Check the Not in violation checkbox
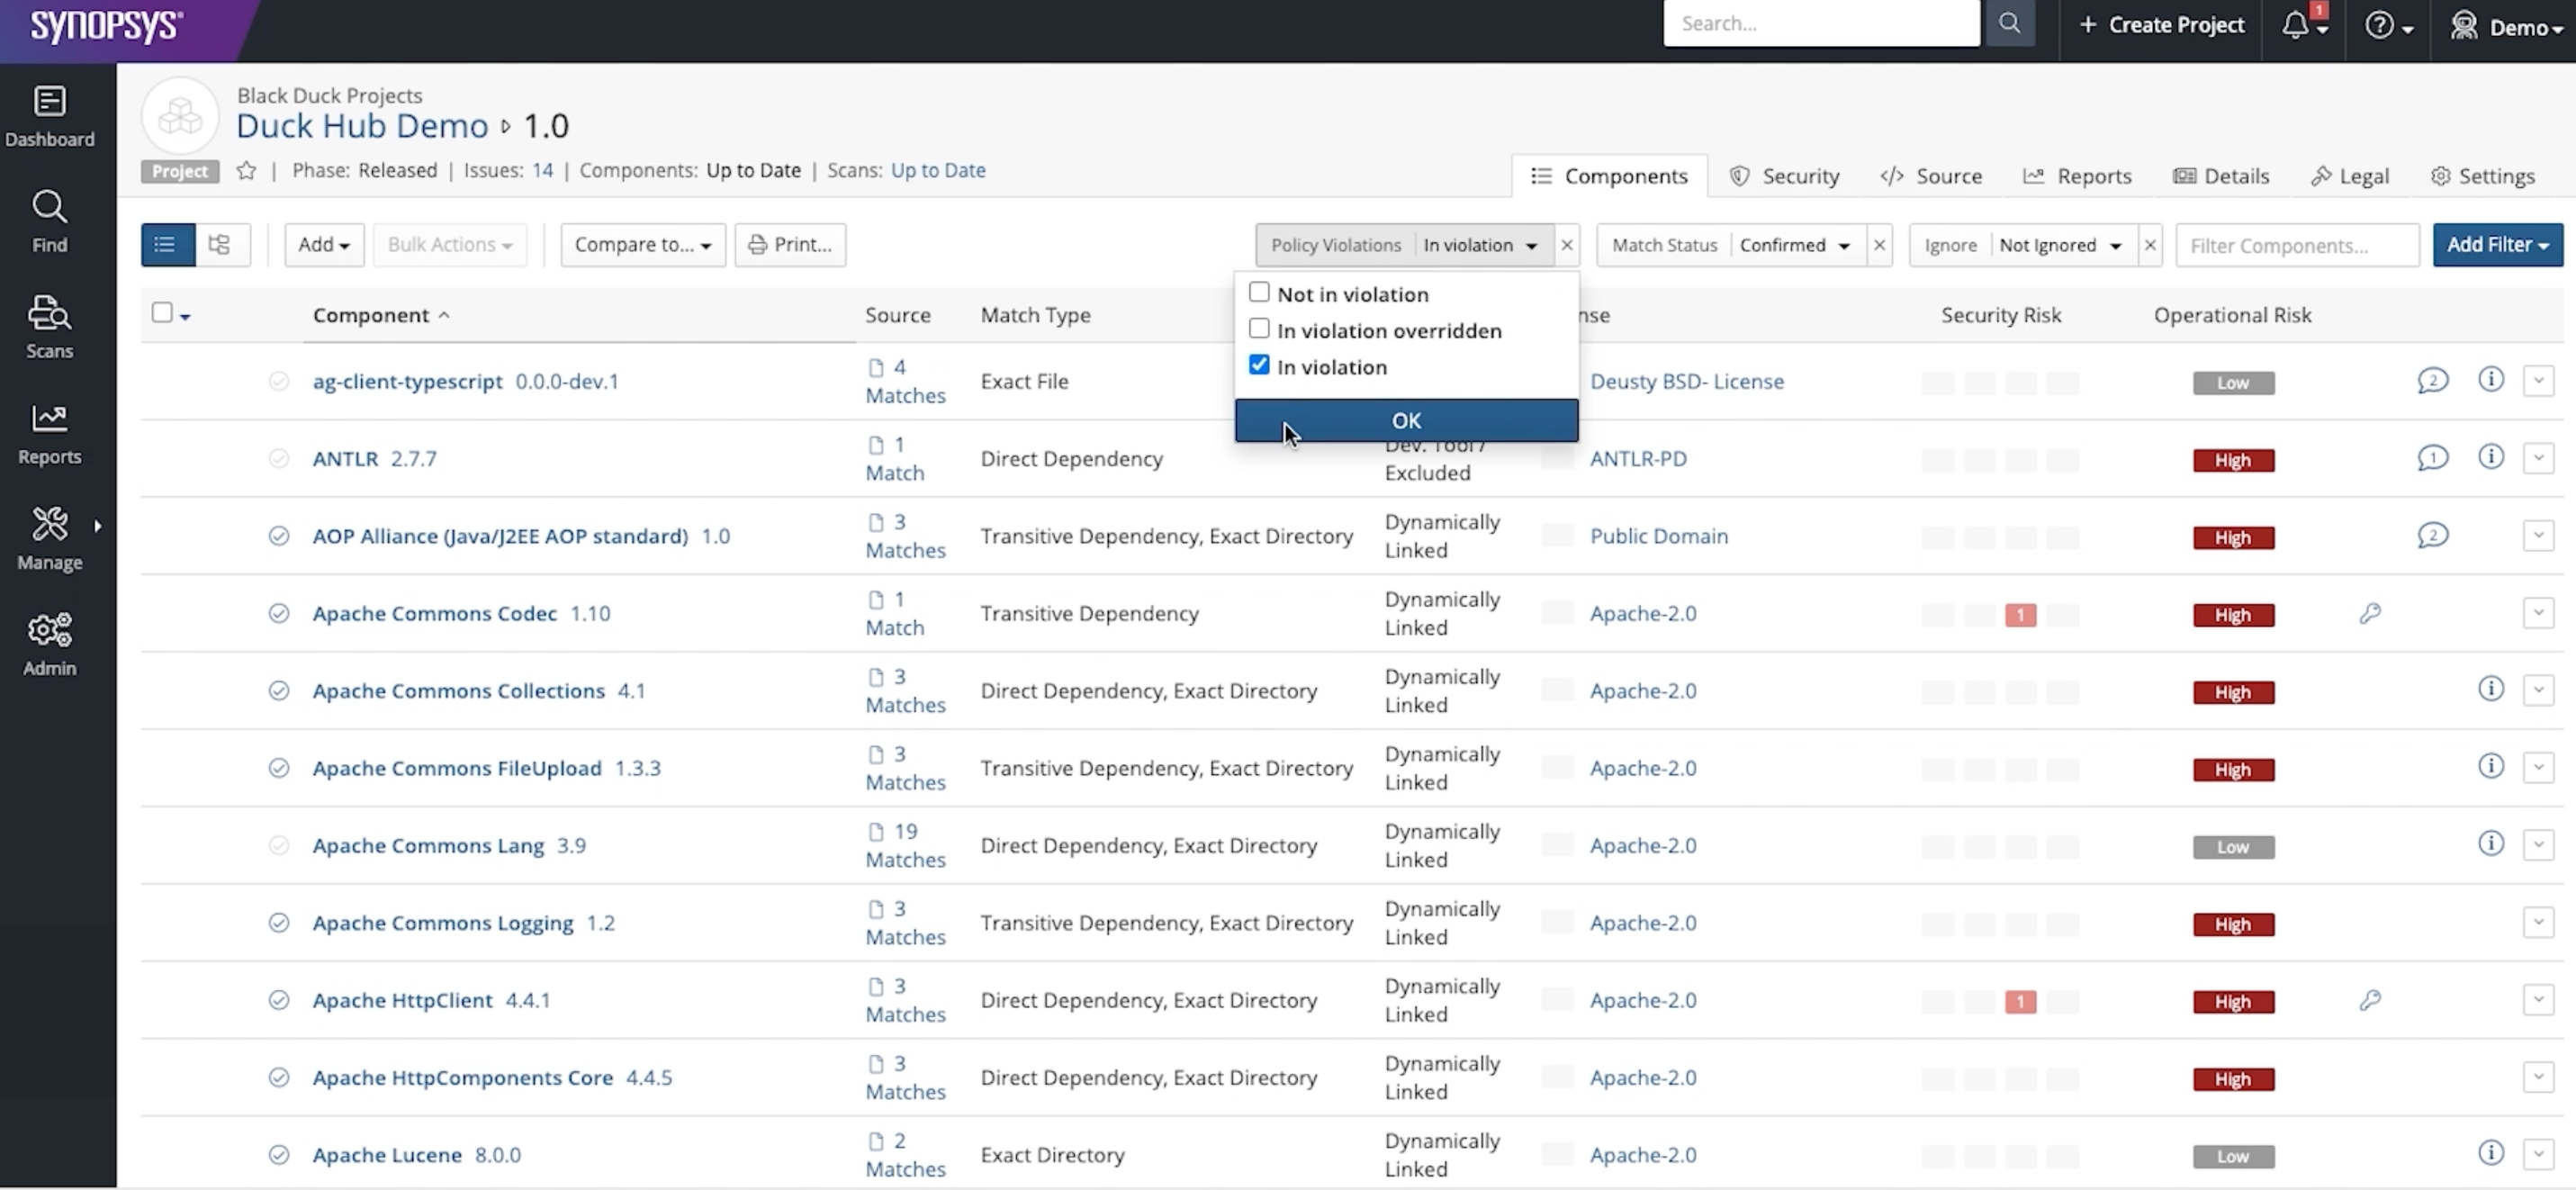Viewport: 2576px width, 1190px height. pos(1259,292)
